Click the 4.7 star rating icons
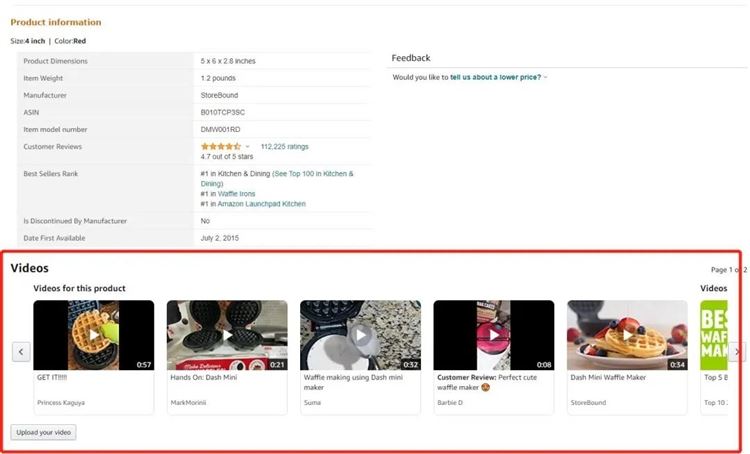750x454 pixels. click(221, 146)
